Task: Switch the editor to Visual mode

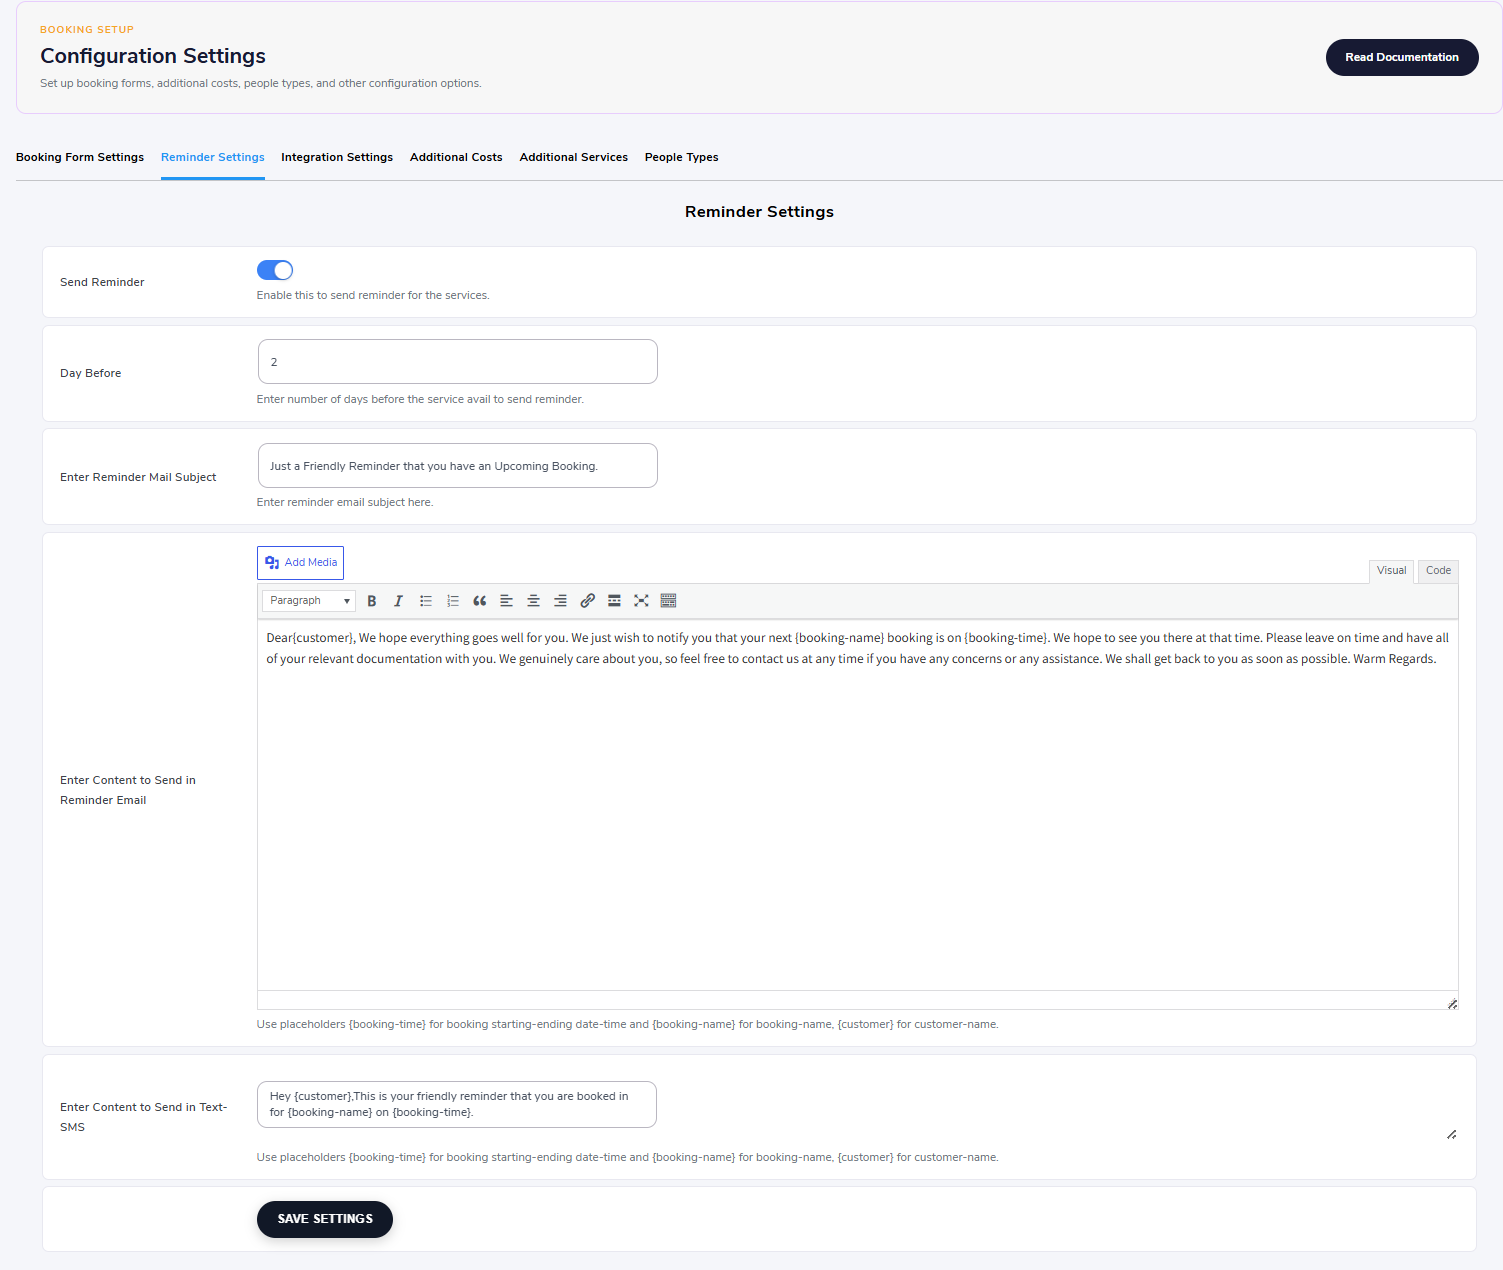Action: [x=1391, y=571]
